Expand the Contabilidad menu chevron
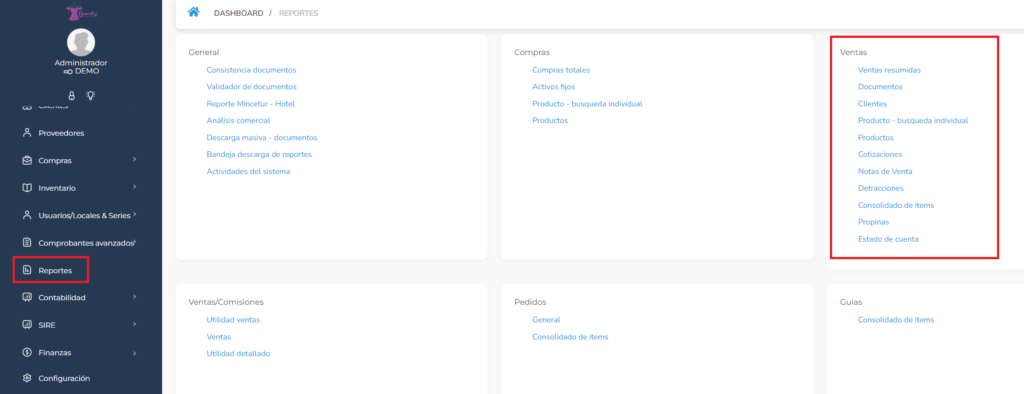This screenshot has width=1024, height=394. (x=134, y=297)
